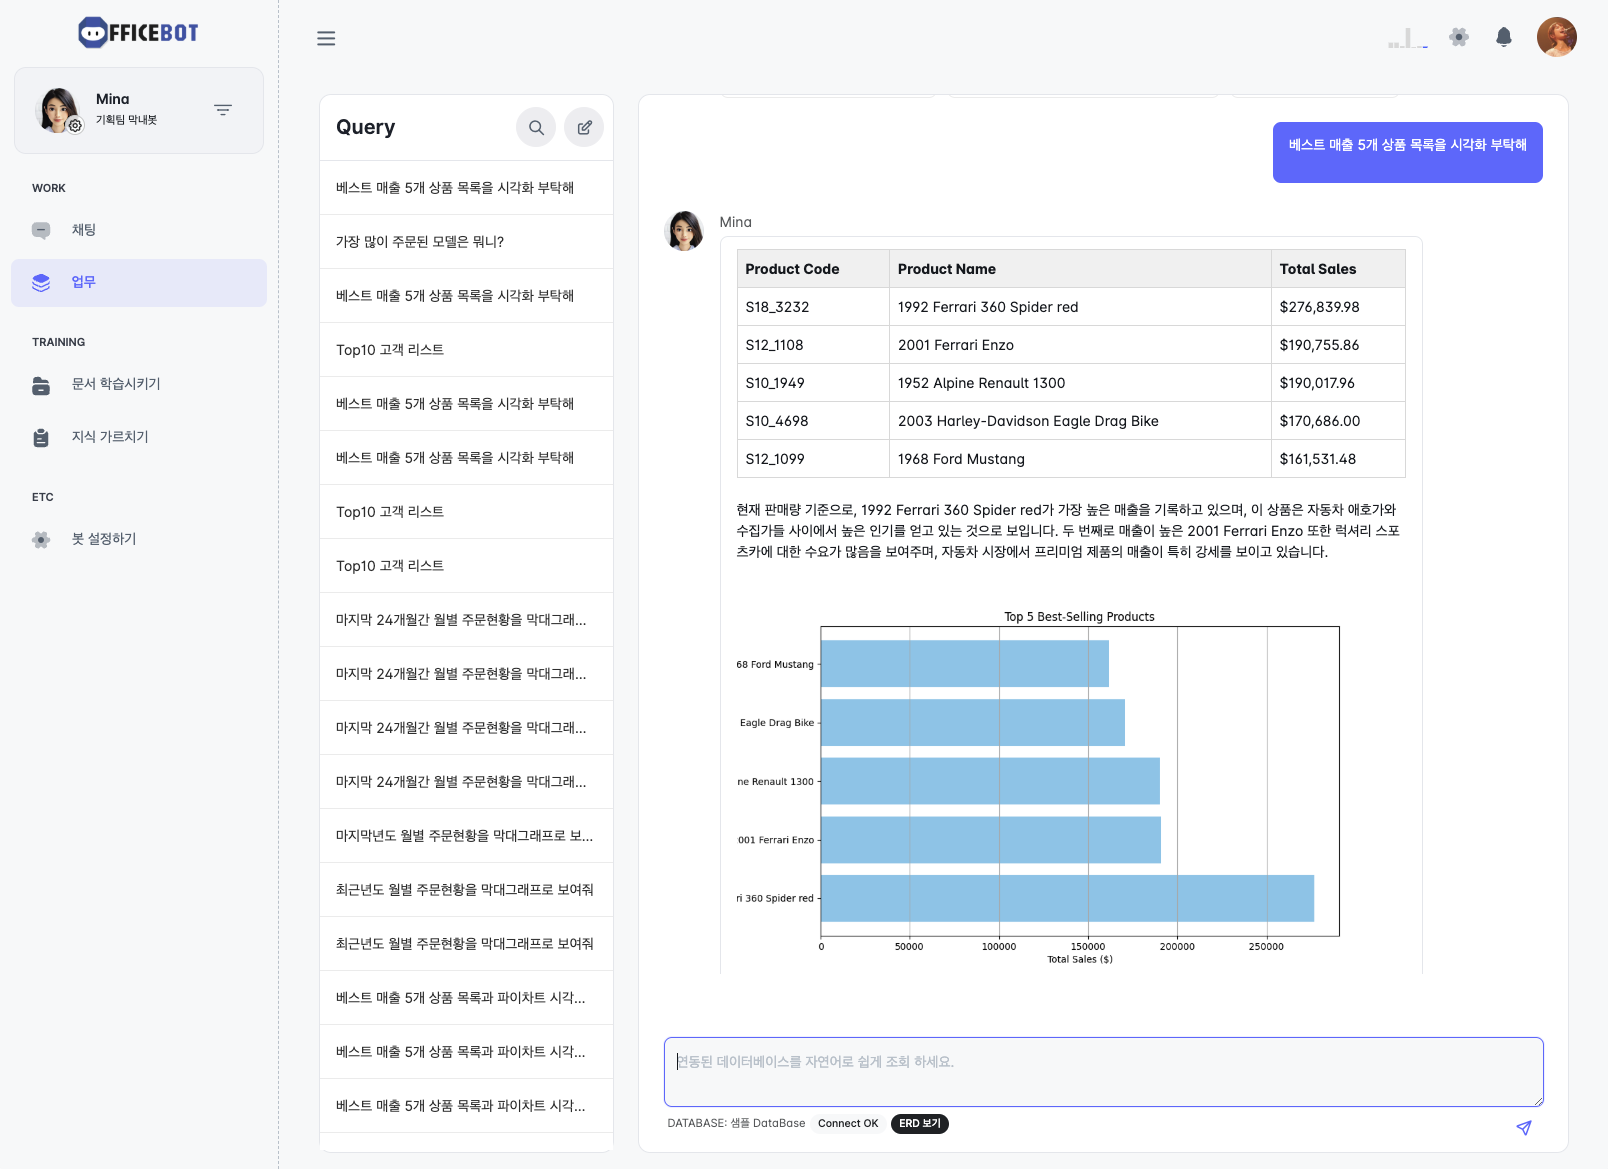Screen dimensions: 1608x1169
Task: Click the OfficeBot logo
Action: (138, 33)
